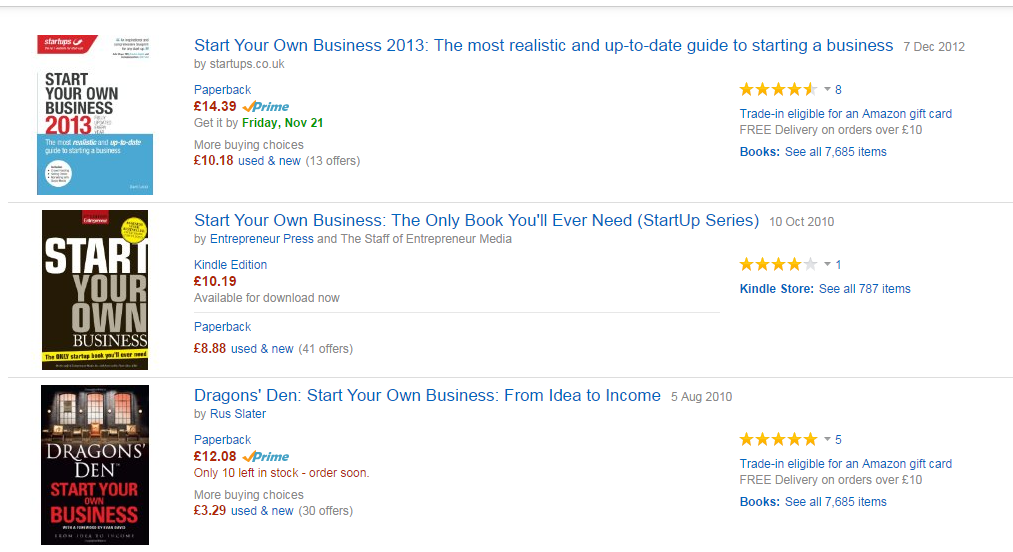
Task: Click the Prime logo beside £14.39 price
Action: 266,107
